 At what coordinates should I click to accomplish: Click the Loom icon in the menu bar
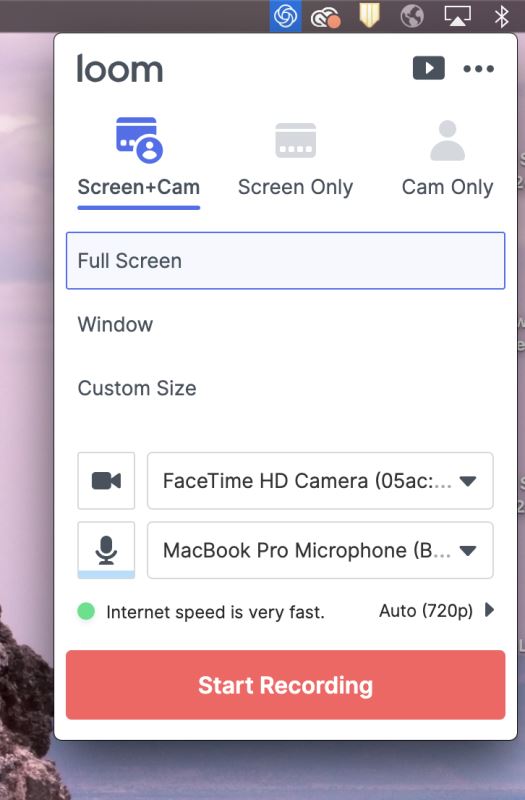[285, 16]
